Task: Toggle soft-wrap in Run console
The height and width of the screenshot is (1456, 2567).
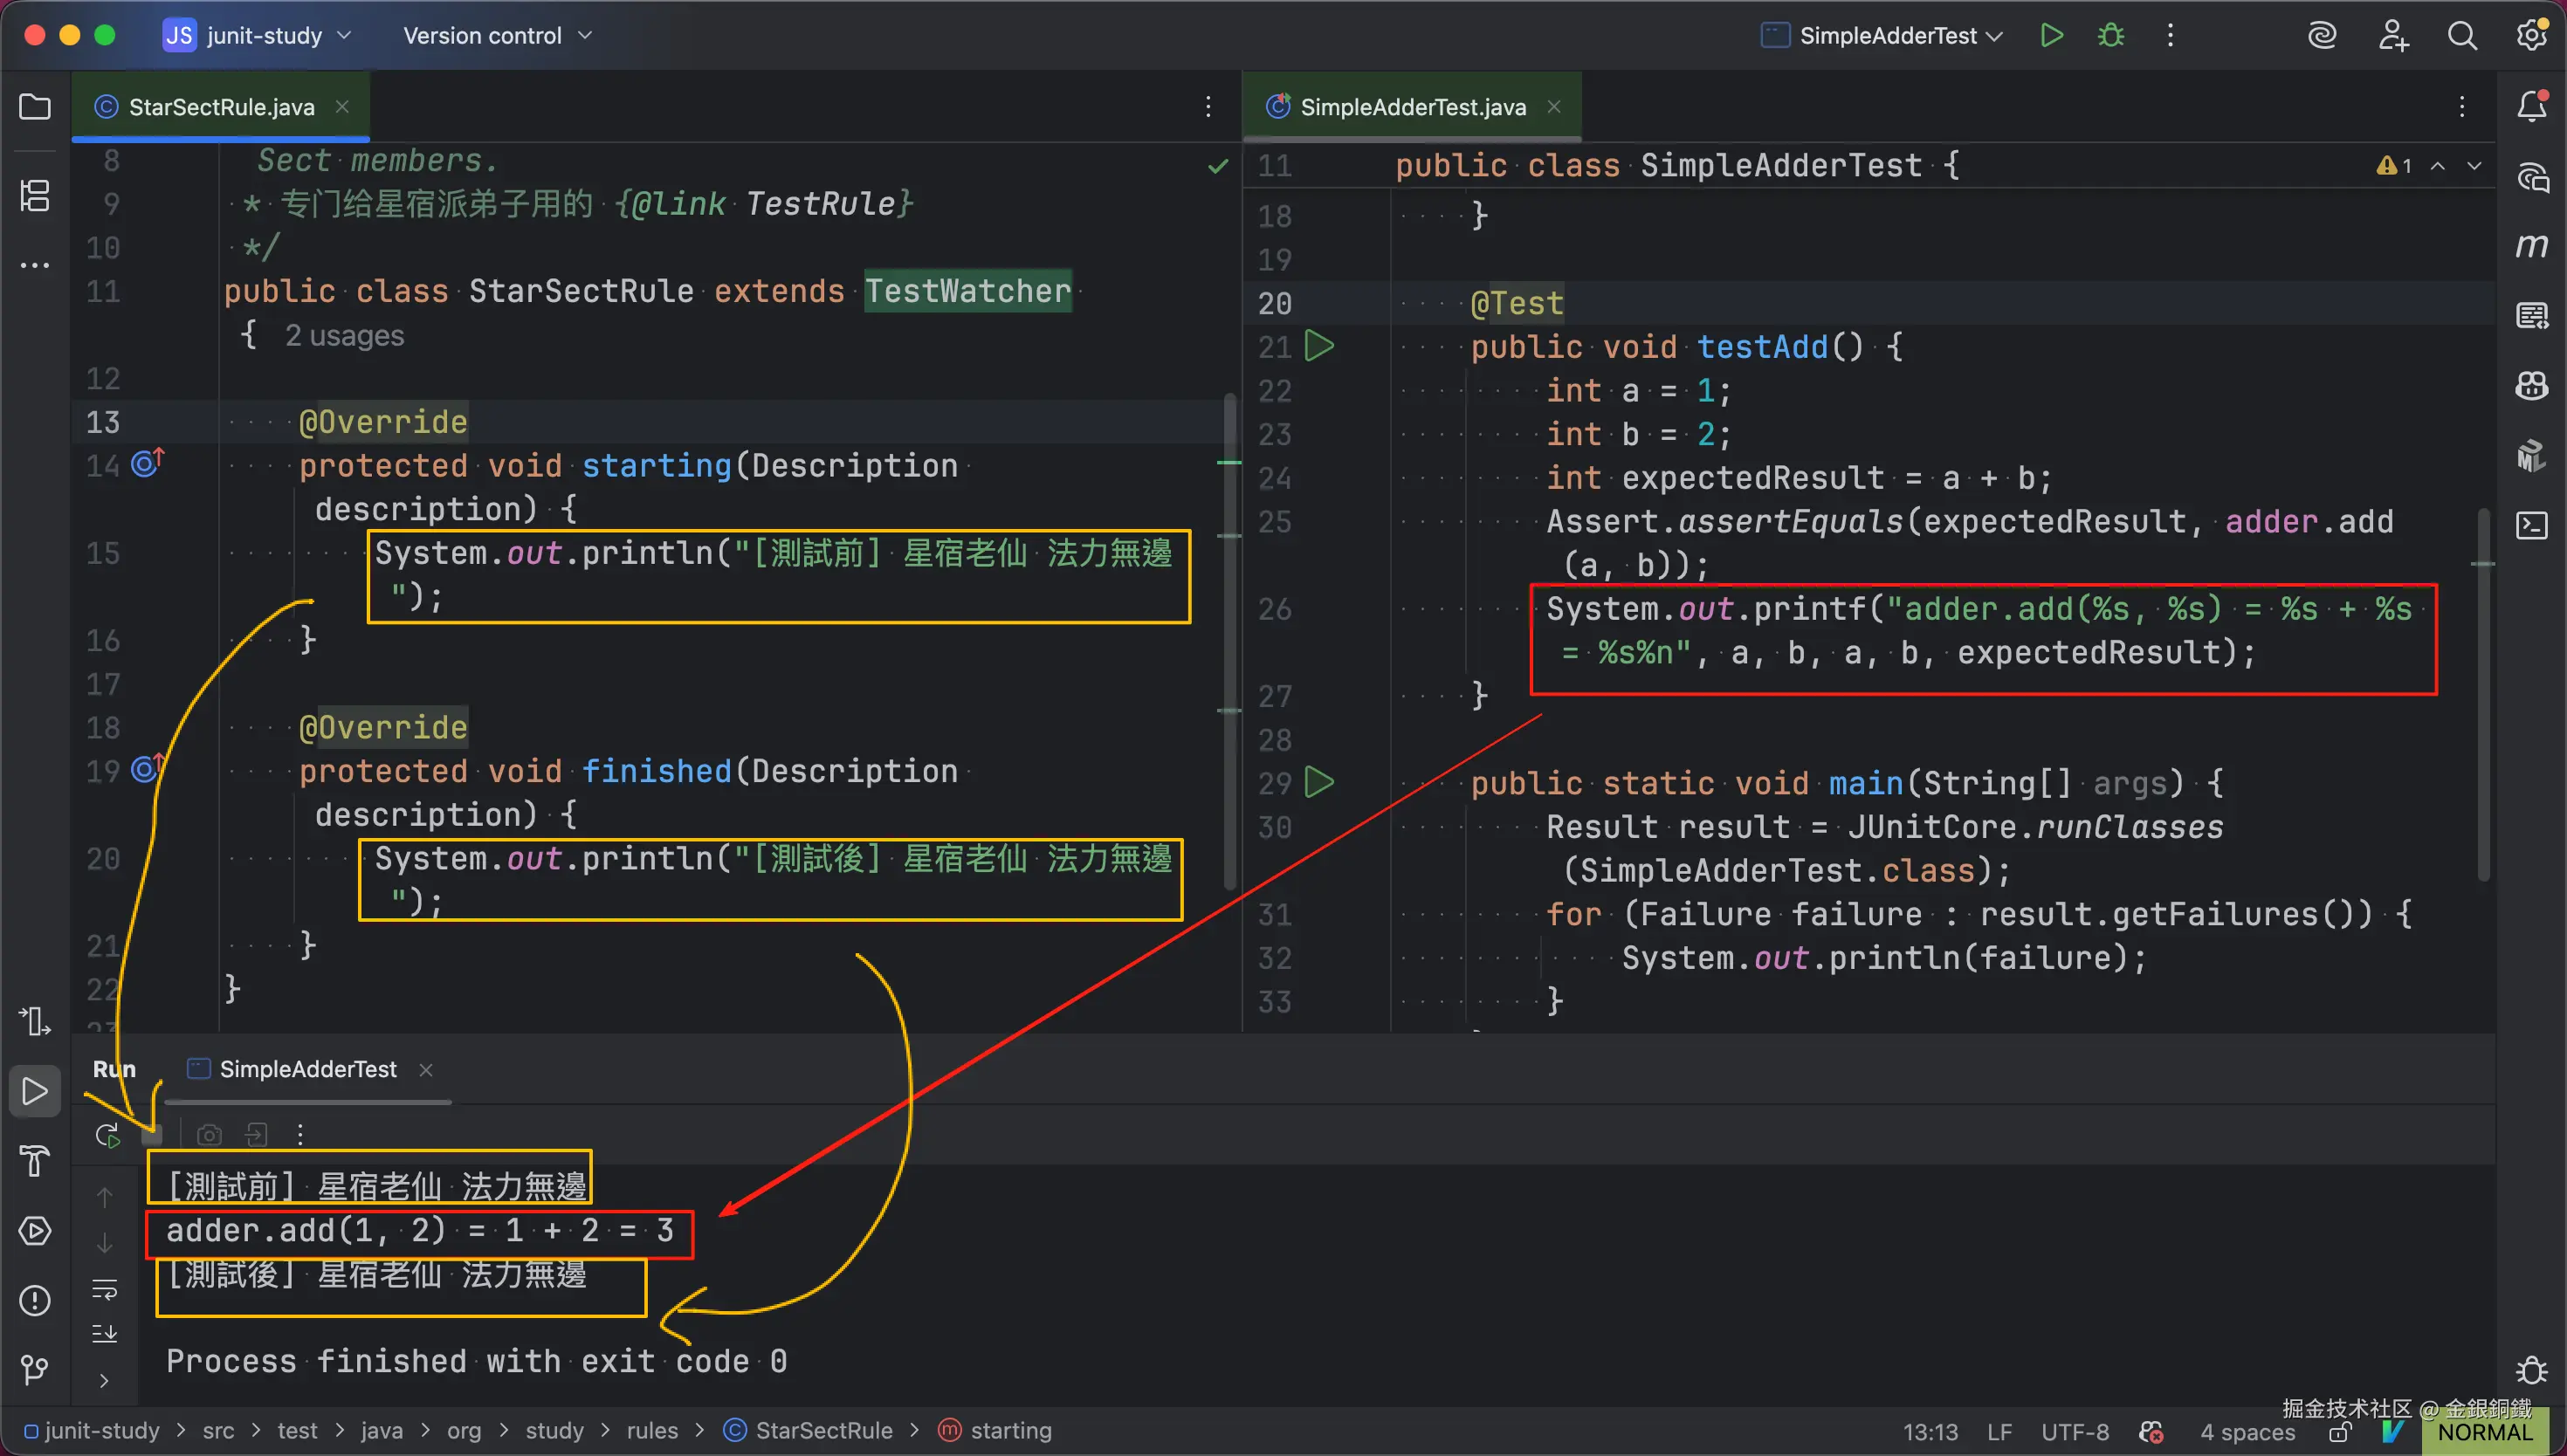Action: pos(105,1289)
